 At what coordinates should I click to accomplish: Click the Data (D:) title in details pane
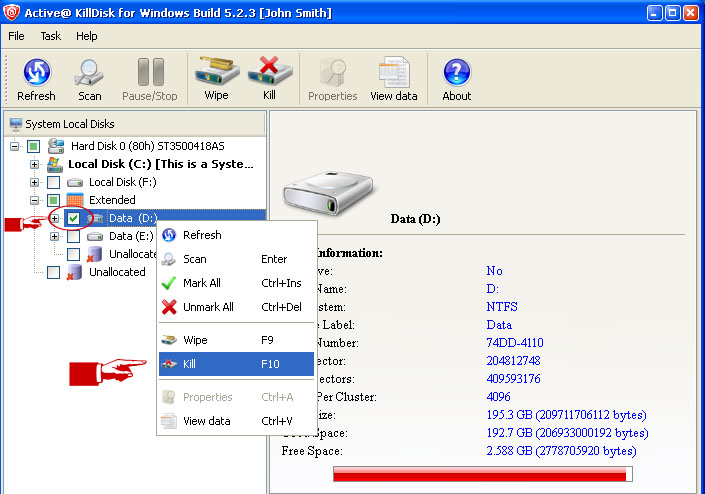(x=415, y=219)
